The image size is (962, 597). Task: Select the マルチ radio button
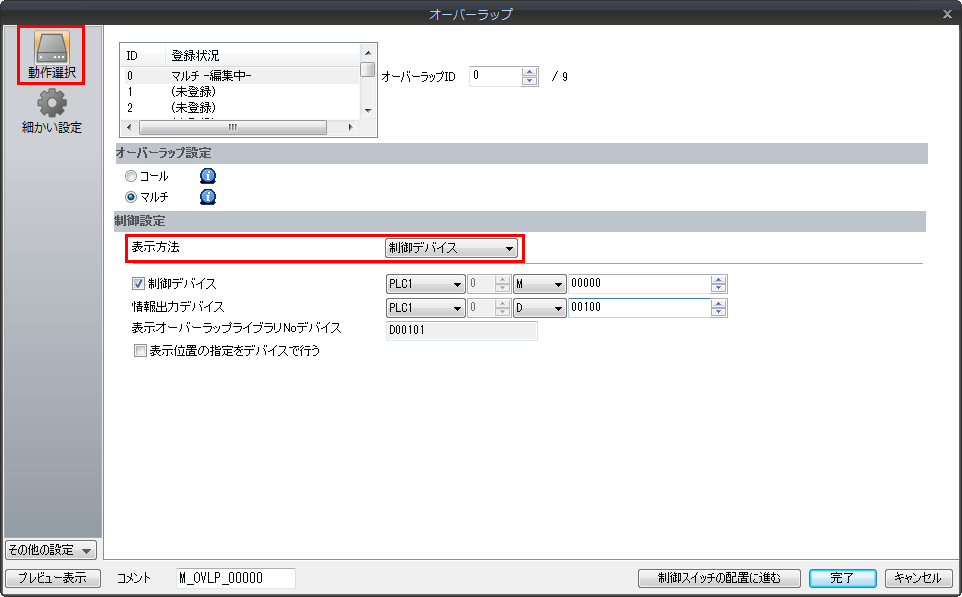(131, 197)
